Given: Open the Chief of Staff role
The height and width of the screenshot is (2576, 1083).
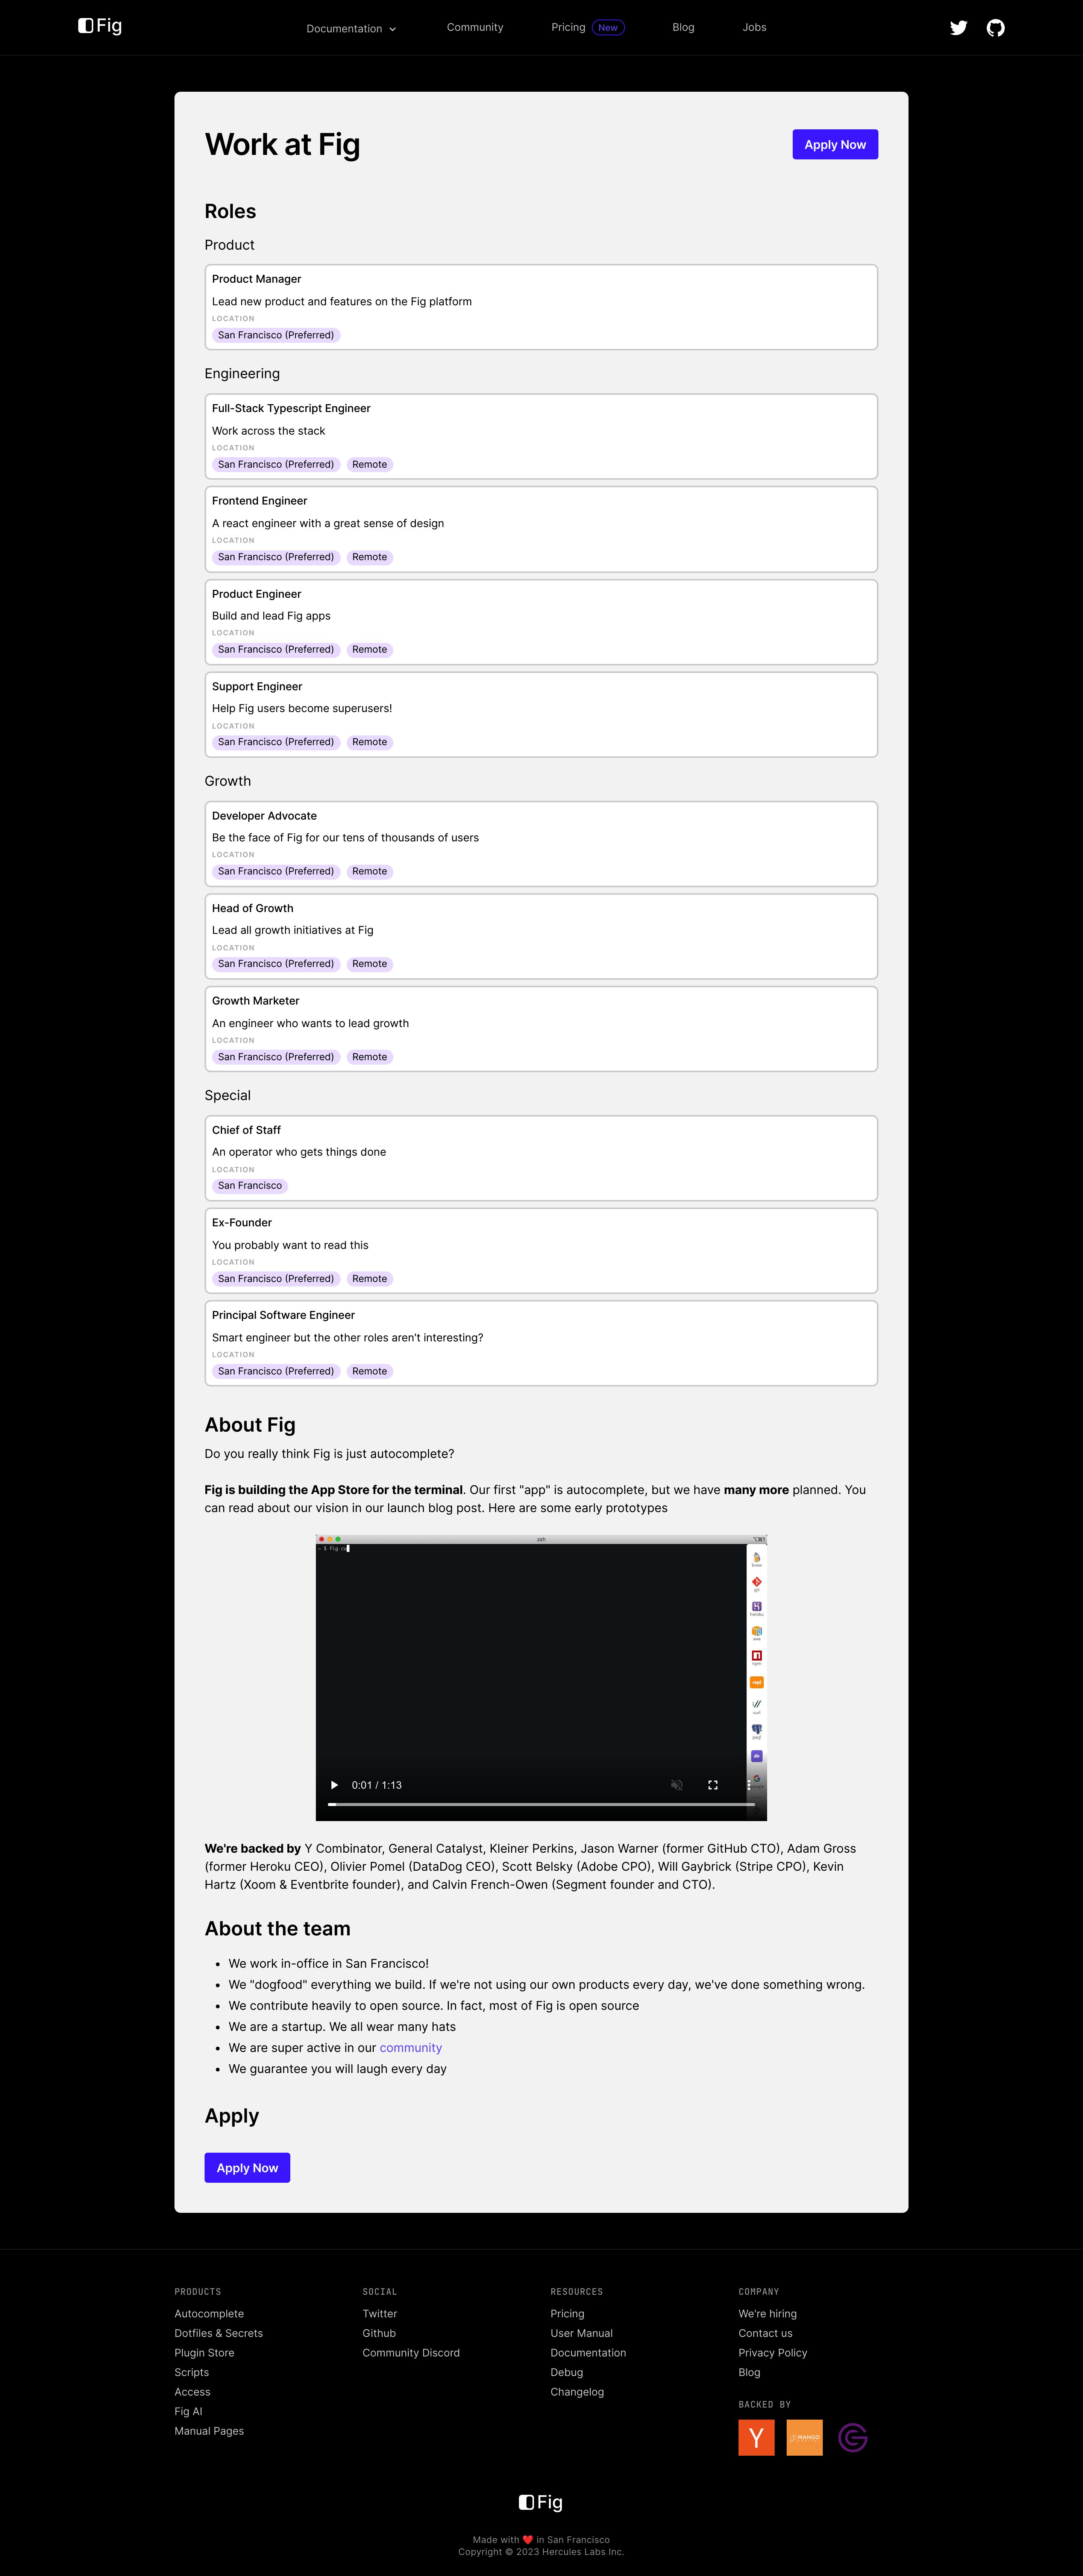Looking at the screenshot, I should click(541, 1158).
